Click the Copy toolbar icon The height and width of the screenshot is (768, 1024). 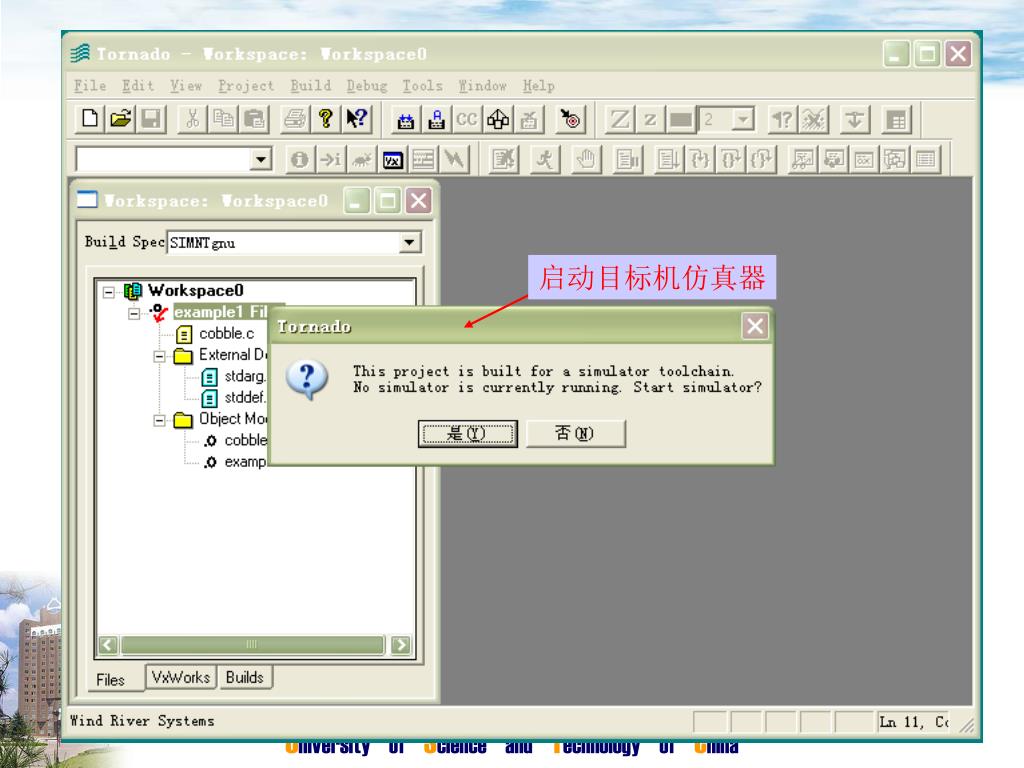[x=223, y=118]
